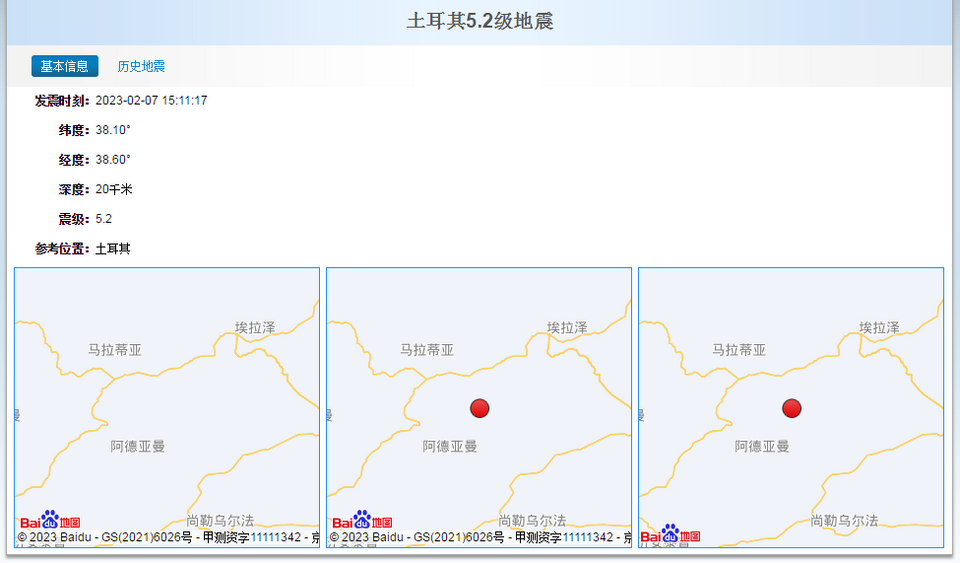Click the red epicenter marker in right map

pyautogui.click(x=792, y=408)
